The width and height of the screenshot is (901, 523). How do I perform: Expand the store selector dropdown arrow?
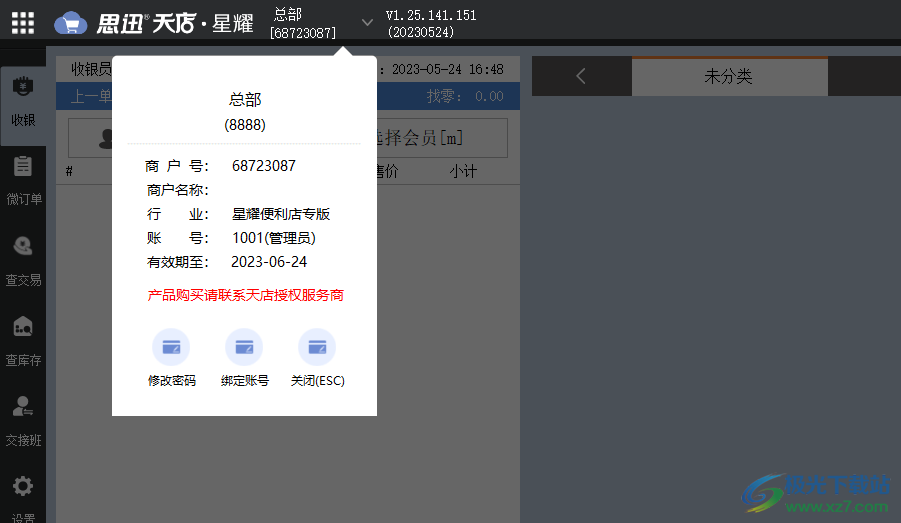point(367,22)
